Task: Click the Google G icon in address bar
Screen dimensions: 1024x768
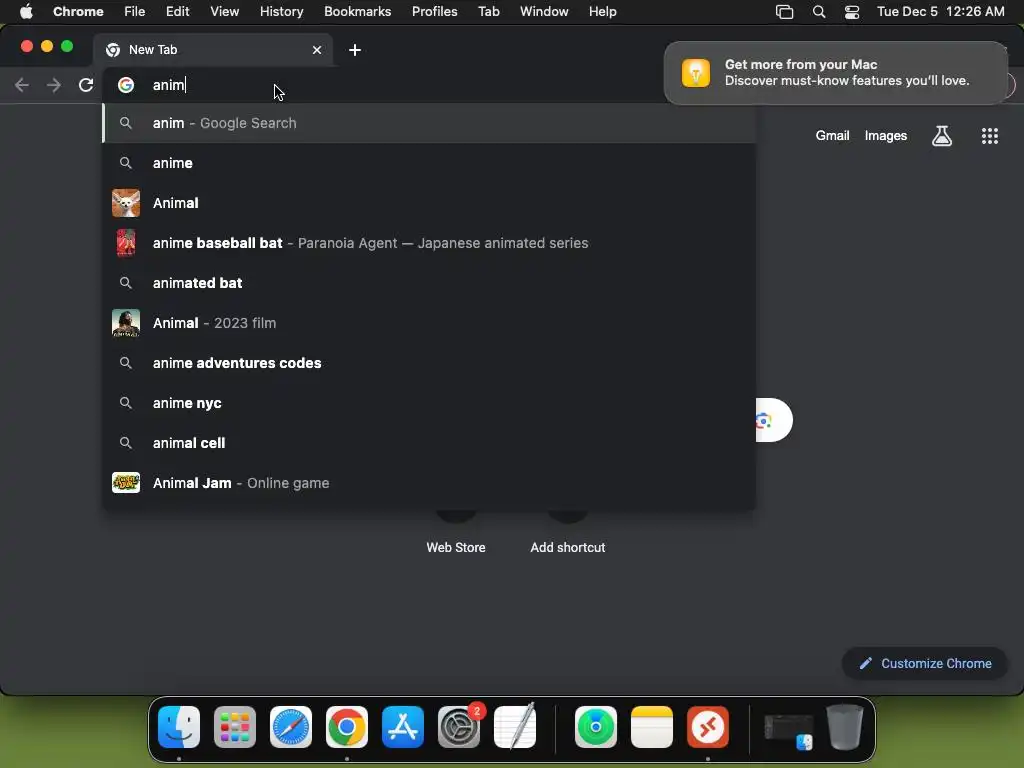Action: tap(126, 85)
